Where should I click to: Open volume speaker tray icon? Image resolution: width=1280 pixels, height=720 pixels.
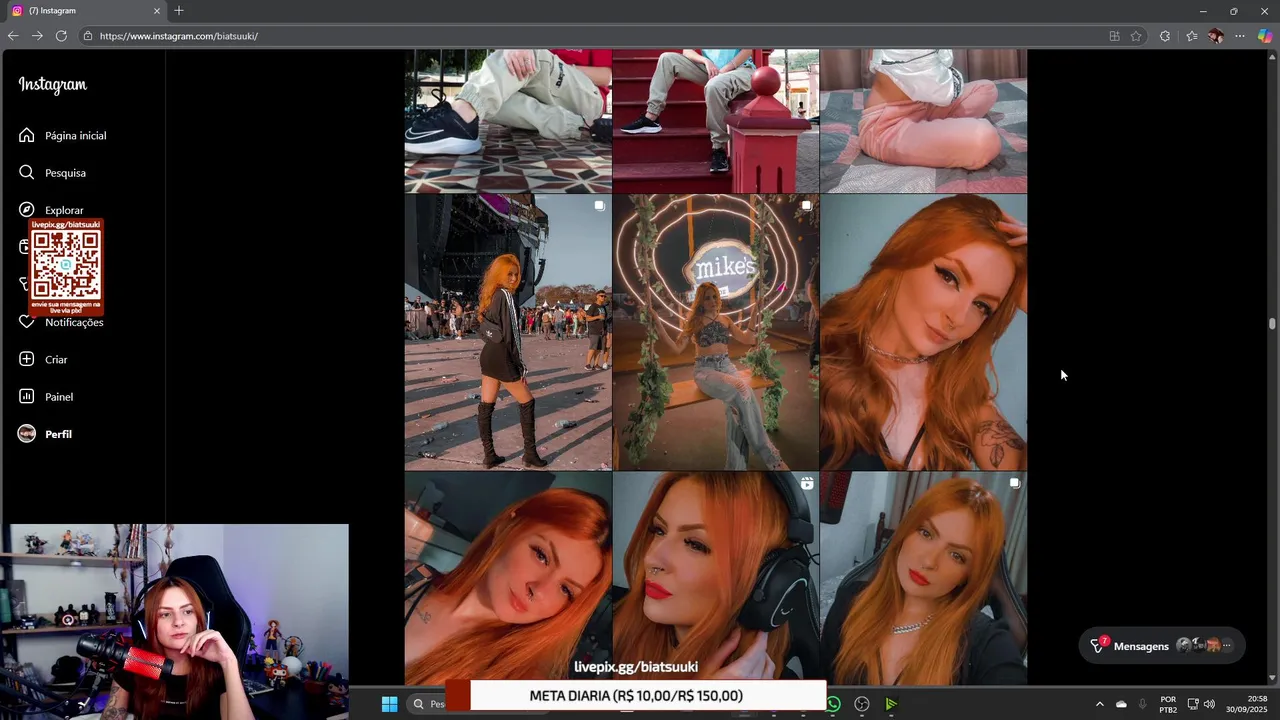(x=1209, y=704)
